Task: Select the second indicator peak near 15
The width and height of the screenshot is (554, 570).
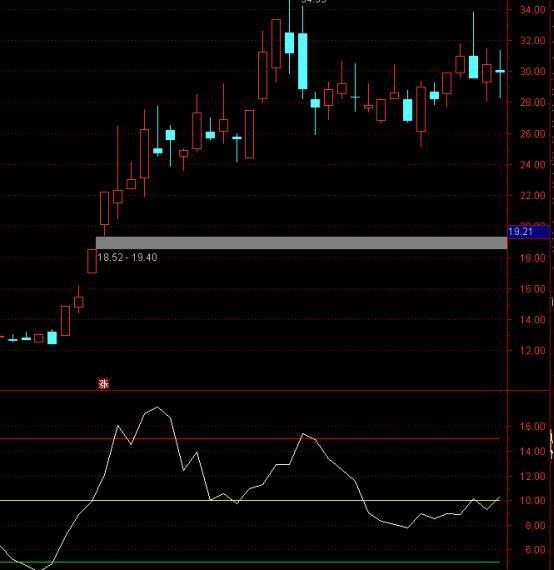Action: coord(303,434)
